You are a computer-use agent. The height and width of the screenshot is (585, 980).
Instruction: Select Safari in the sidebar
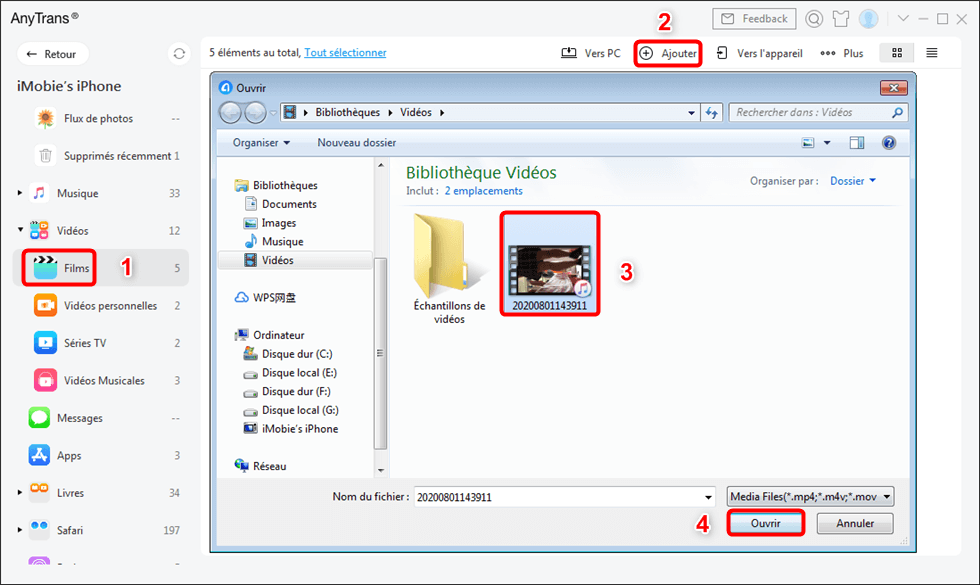point(69,530)
